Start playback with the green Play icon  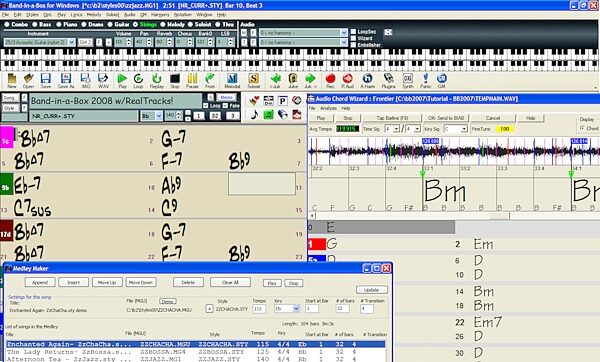[122, 79]
